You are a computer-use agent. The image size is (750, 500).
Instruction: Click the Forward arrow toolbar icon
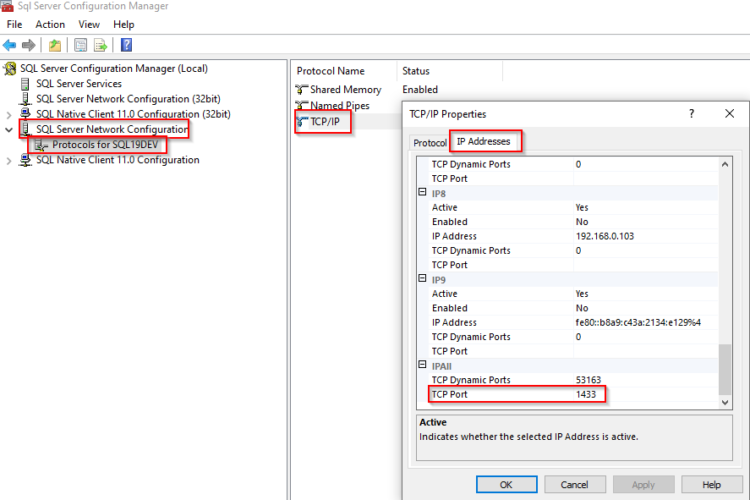pyautogui.click(x=29, y=45)
